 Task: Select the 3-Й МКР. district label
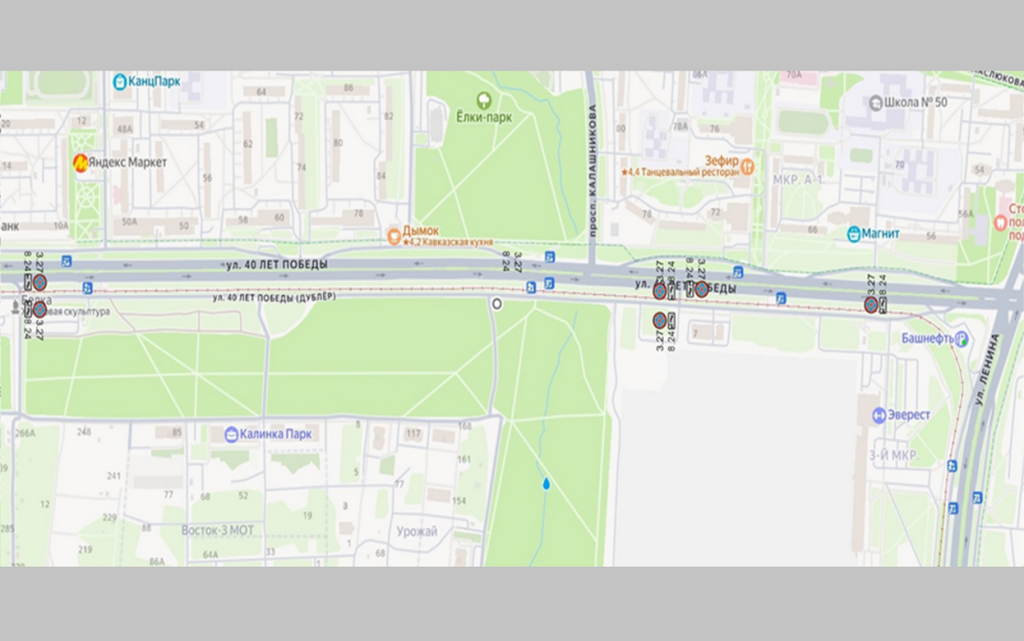click(894, 455)
